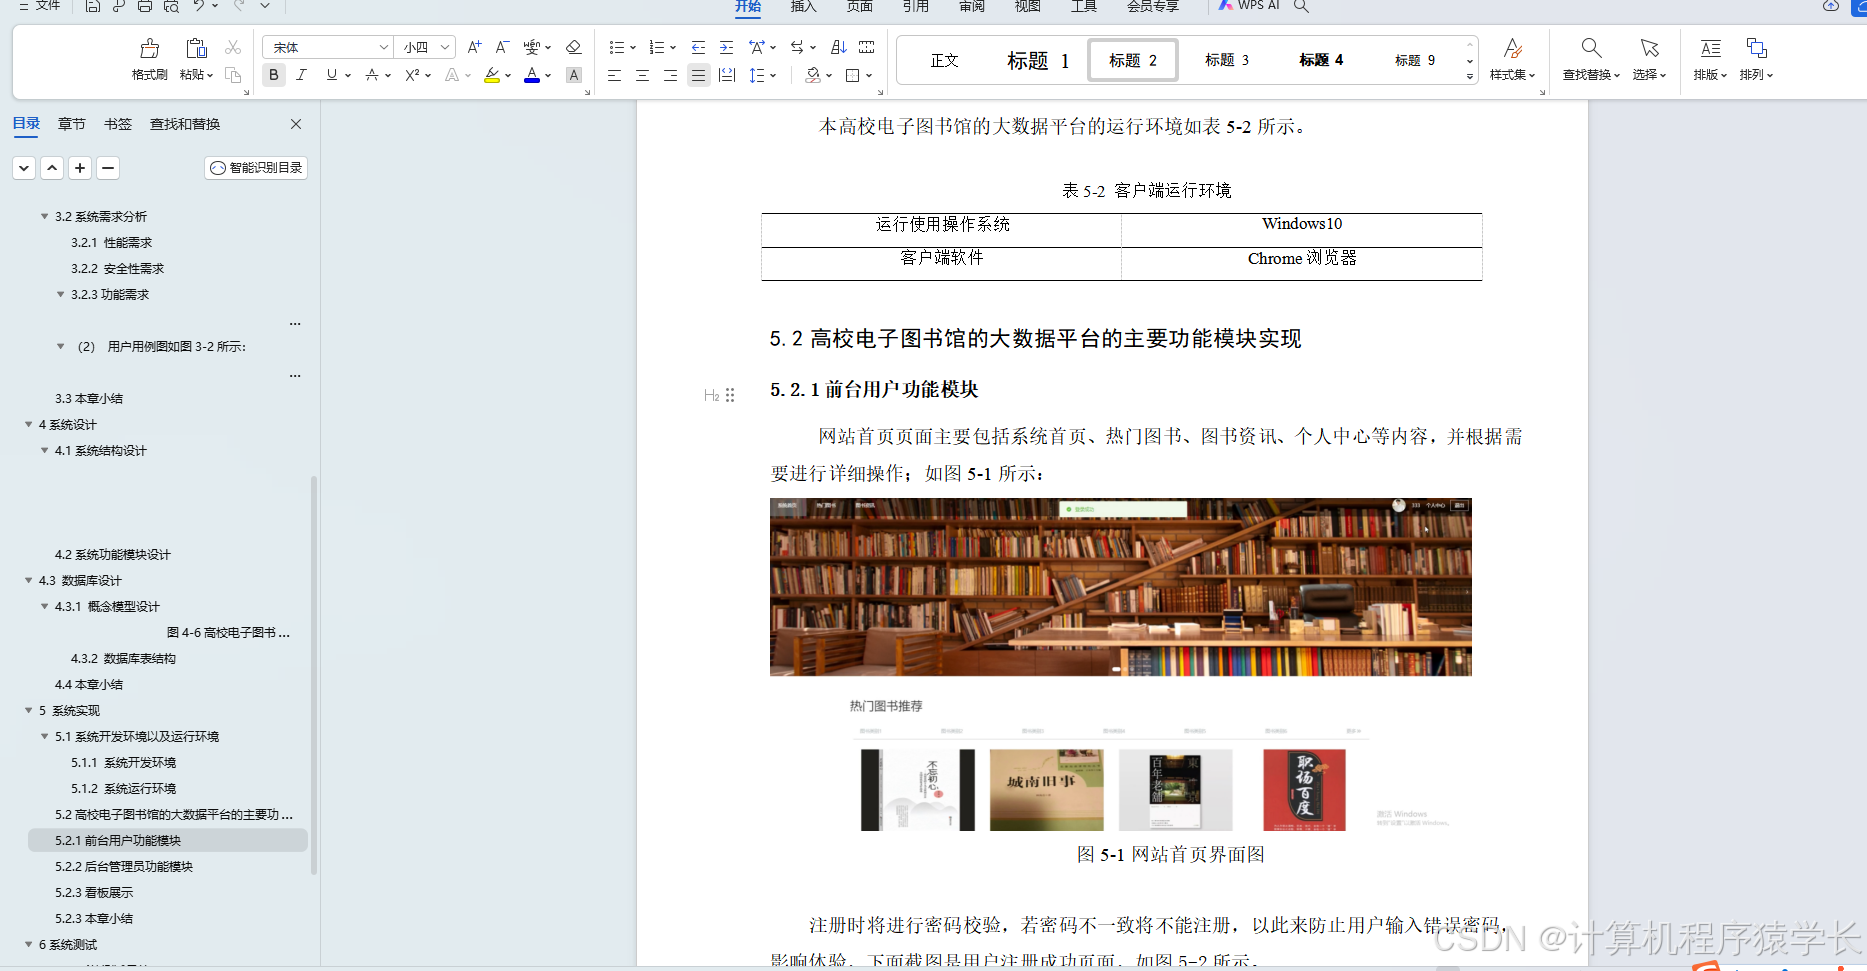Open numbered list dropdown arrow
Image resolution: width=1867 pixels, height=971 pixels.
point(673,47)
